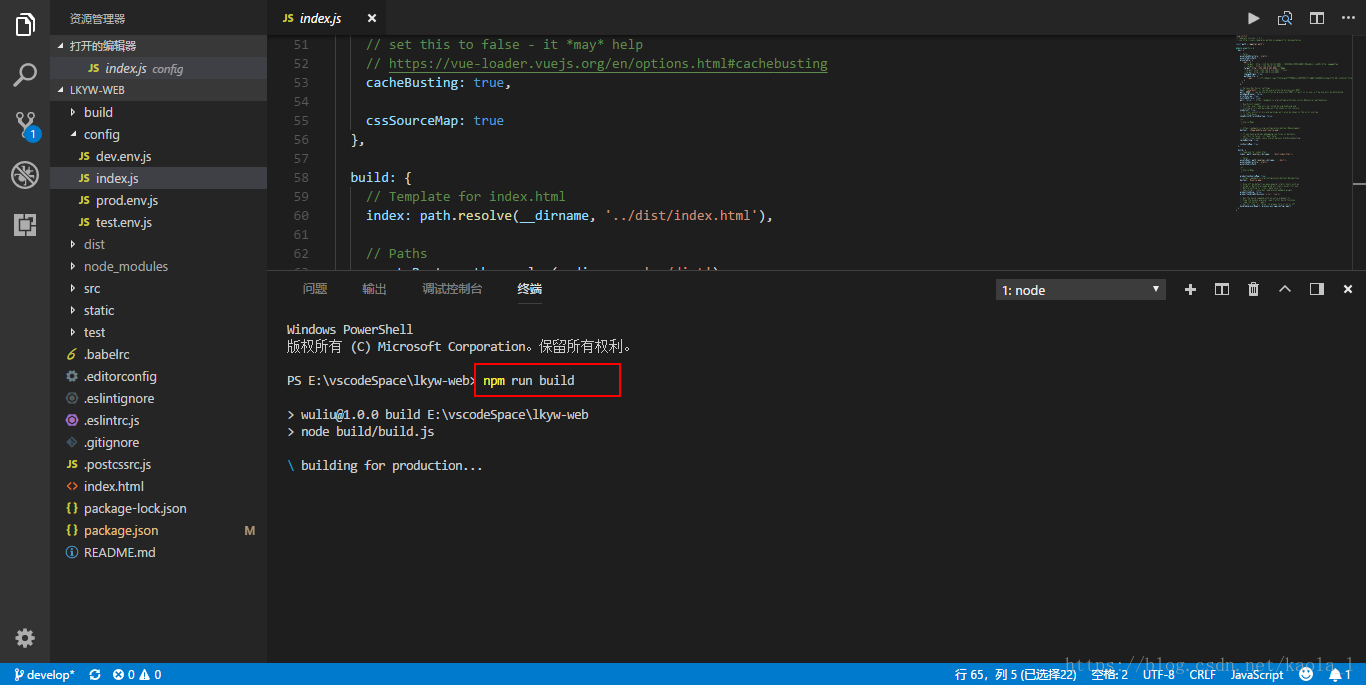Viewport: 1366px width, 685px height.
Task: Expand the dist folder
Action: (158, 244)
